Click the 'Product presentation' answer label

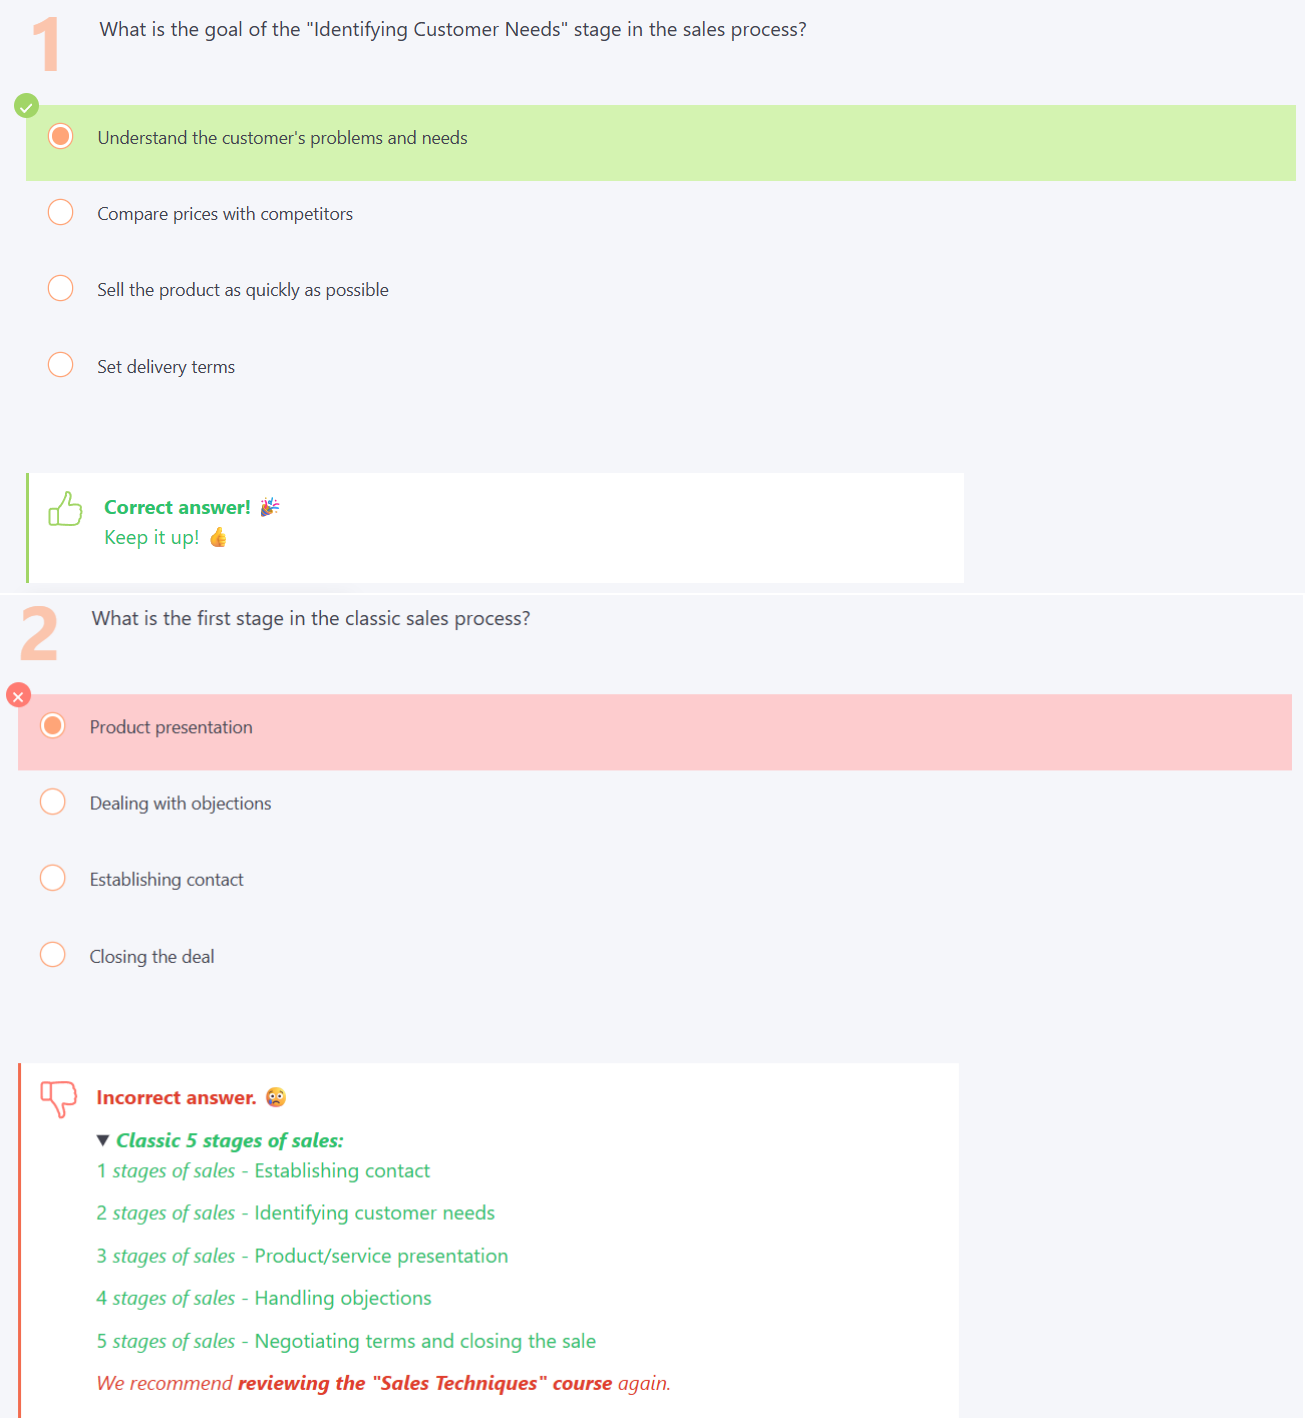pyautogui.click(x=171, y=727)
